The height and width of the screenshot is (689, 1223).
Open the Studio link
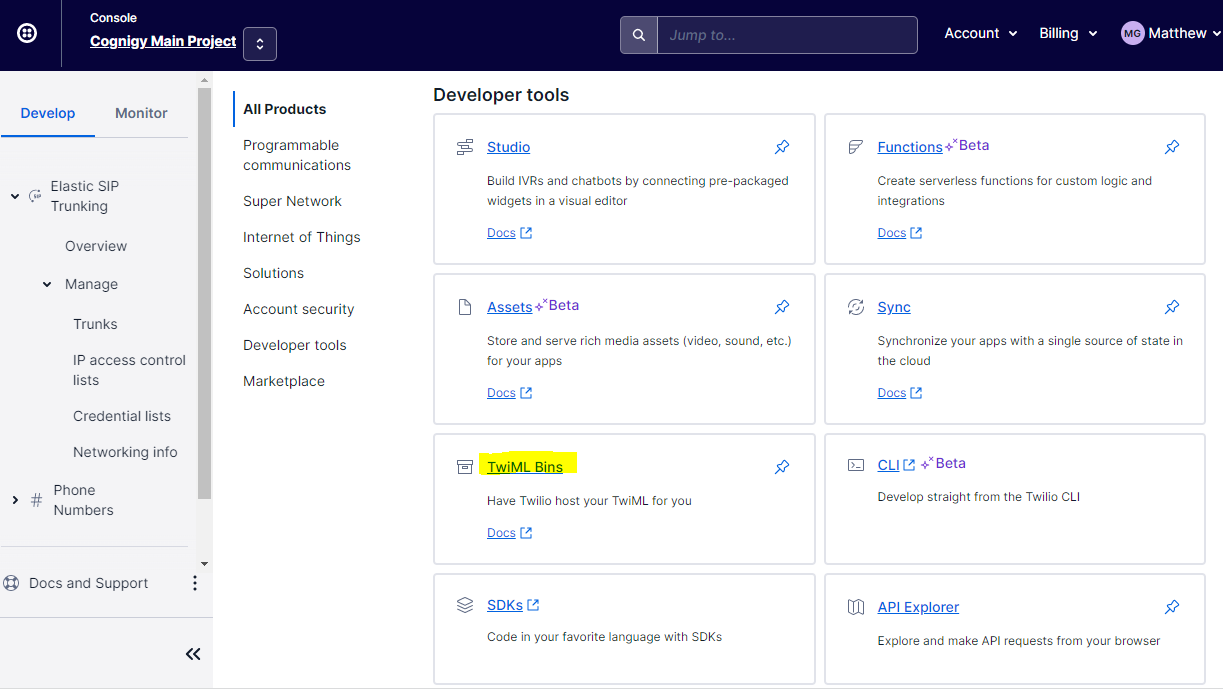tap(508, 147)
